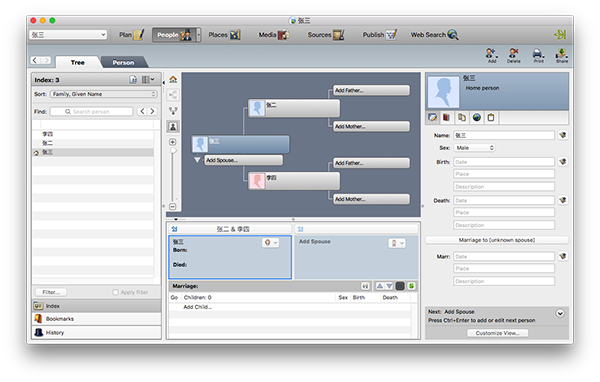Switch to the Person tab
The image size is (600, 382).
[x=123, y=62]
